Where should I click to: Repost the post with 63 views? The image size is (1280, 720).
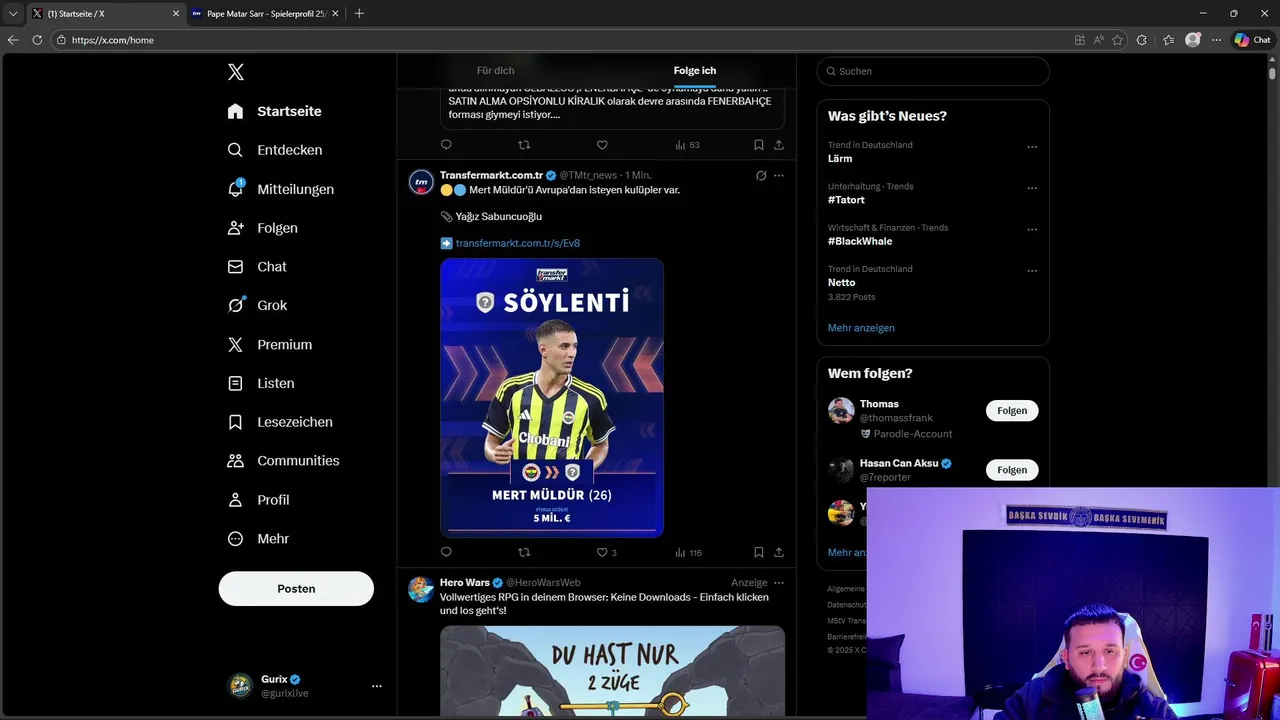click(x=524, y=145)
